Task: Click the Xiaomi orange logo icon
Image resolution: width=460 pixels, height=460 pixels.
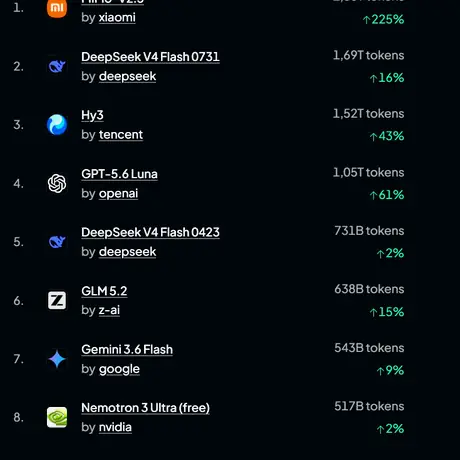Action: click(x=57, y=8)
